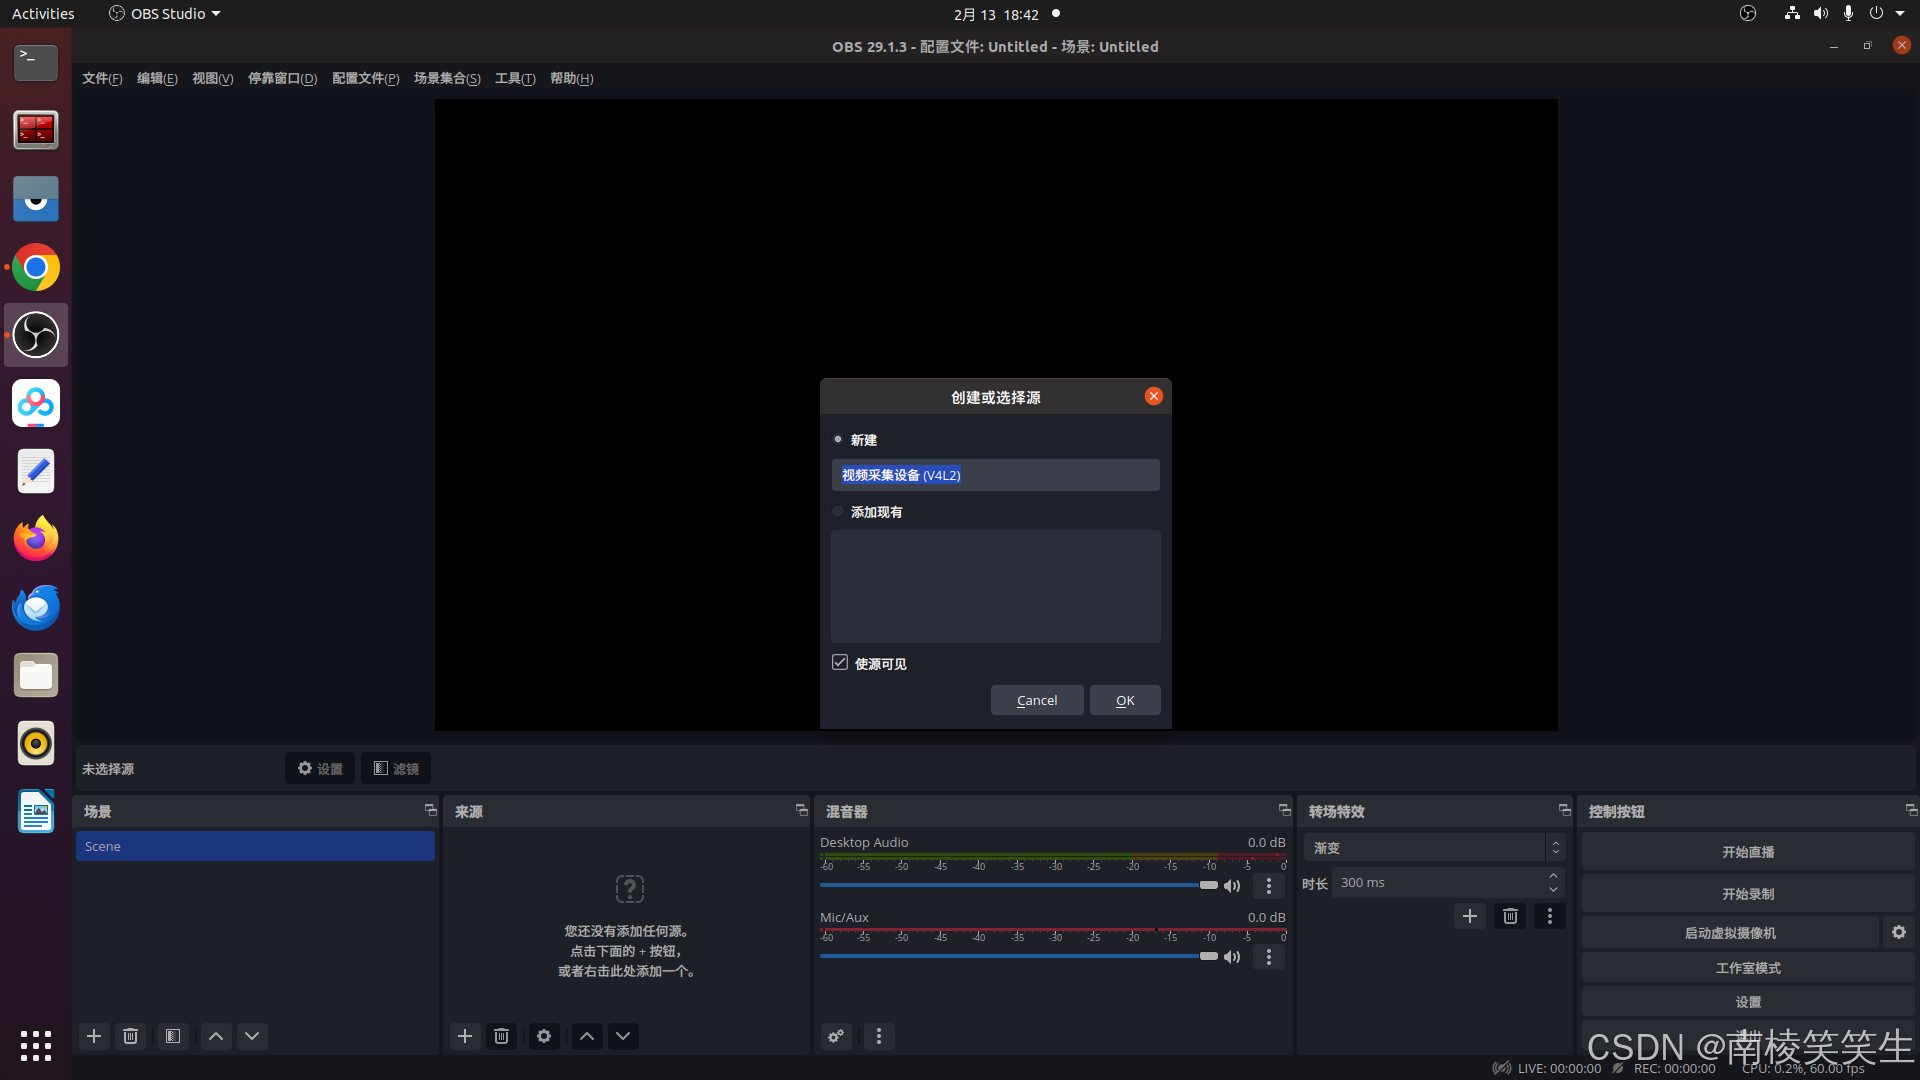Open the 停靠窗口 menu
Viewport: 1920px width, 1080px height.
pyautogui.click(x=282, y=79)
